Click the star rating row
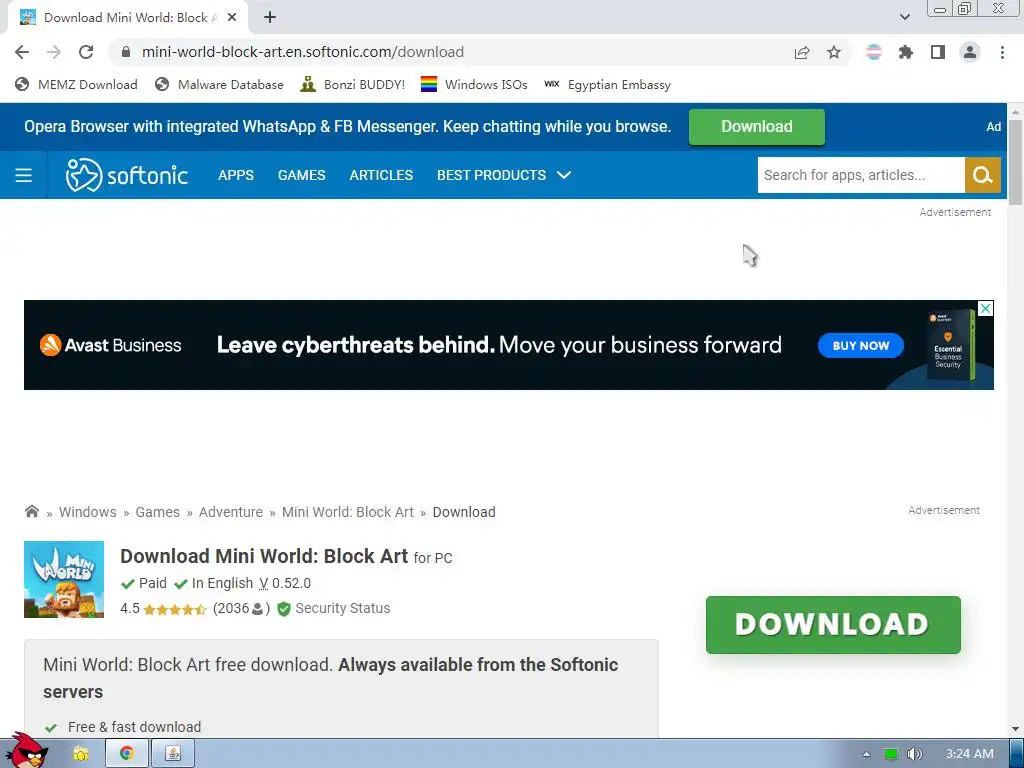 click(174, 609)
